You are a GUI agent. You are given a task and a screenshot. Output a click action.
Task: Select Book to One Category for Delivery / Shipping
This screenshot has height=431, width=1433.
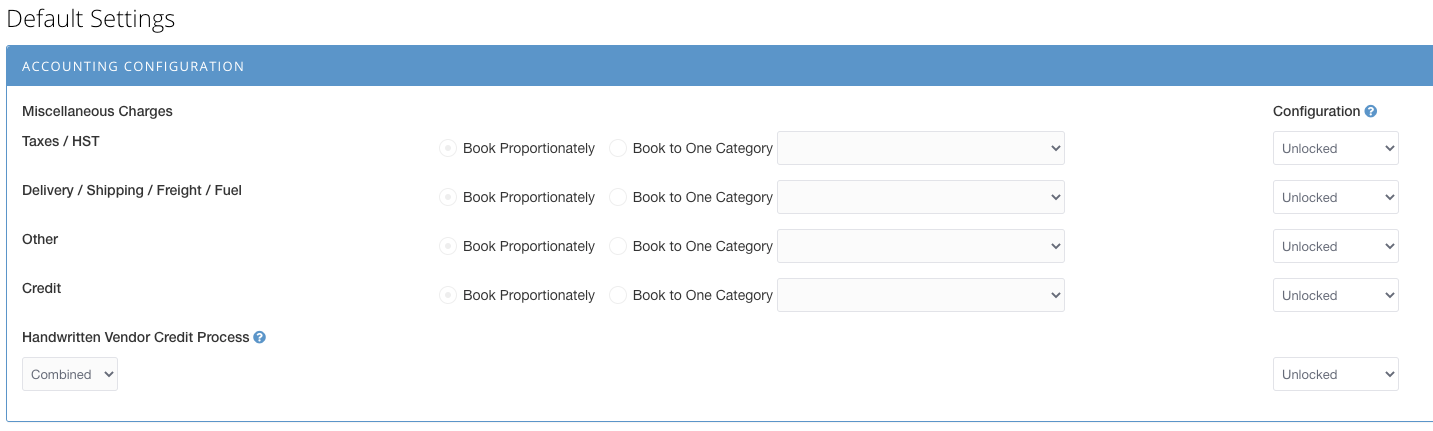618,197
